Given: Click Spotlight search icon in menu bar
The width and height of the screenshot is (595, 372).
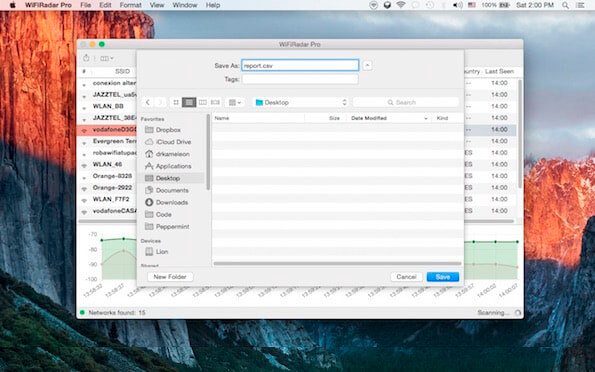Looking at the screenshot, I should (565, 5).
